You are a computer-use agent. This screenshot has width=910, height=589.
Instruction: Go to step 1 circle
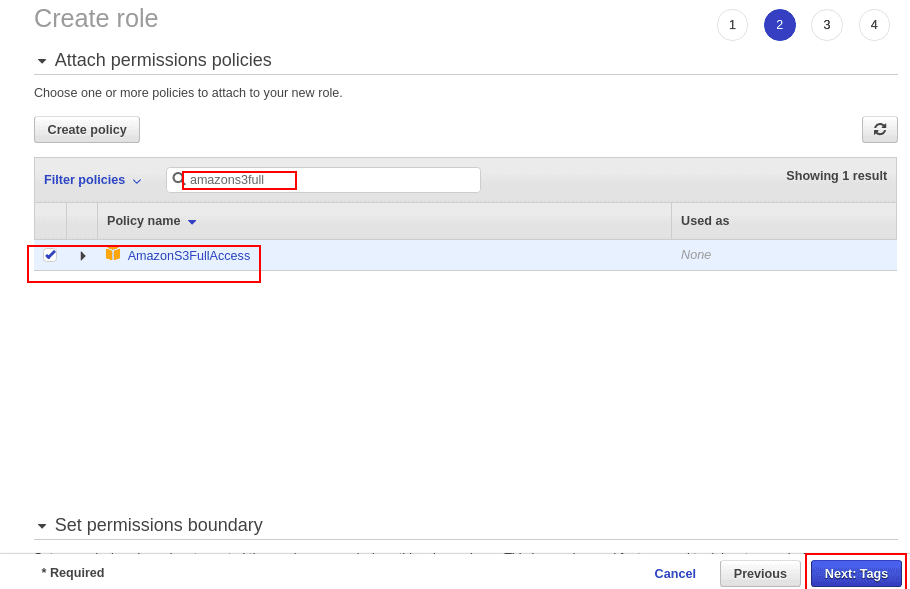[732, 25]
